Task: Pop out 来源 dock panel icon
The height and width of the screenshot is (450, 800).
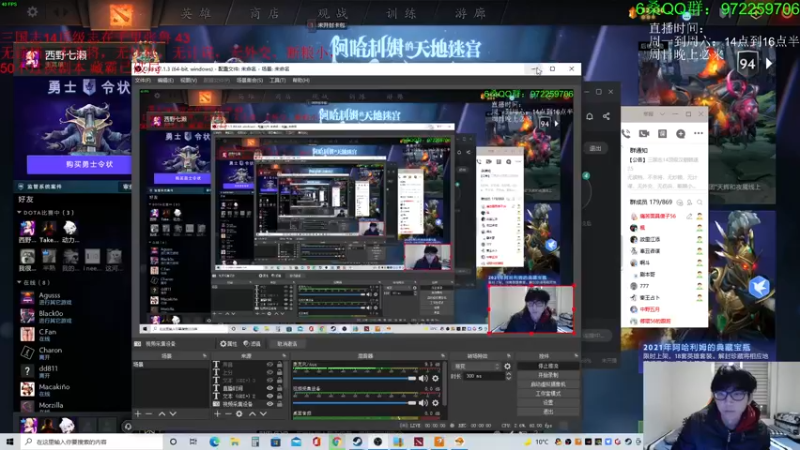Action: [284, 356]
